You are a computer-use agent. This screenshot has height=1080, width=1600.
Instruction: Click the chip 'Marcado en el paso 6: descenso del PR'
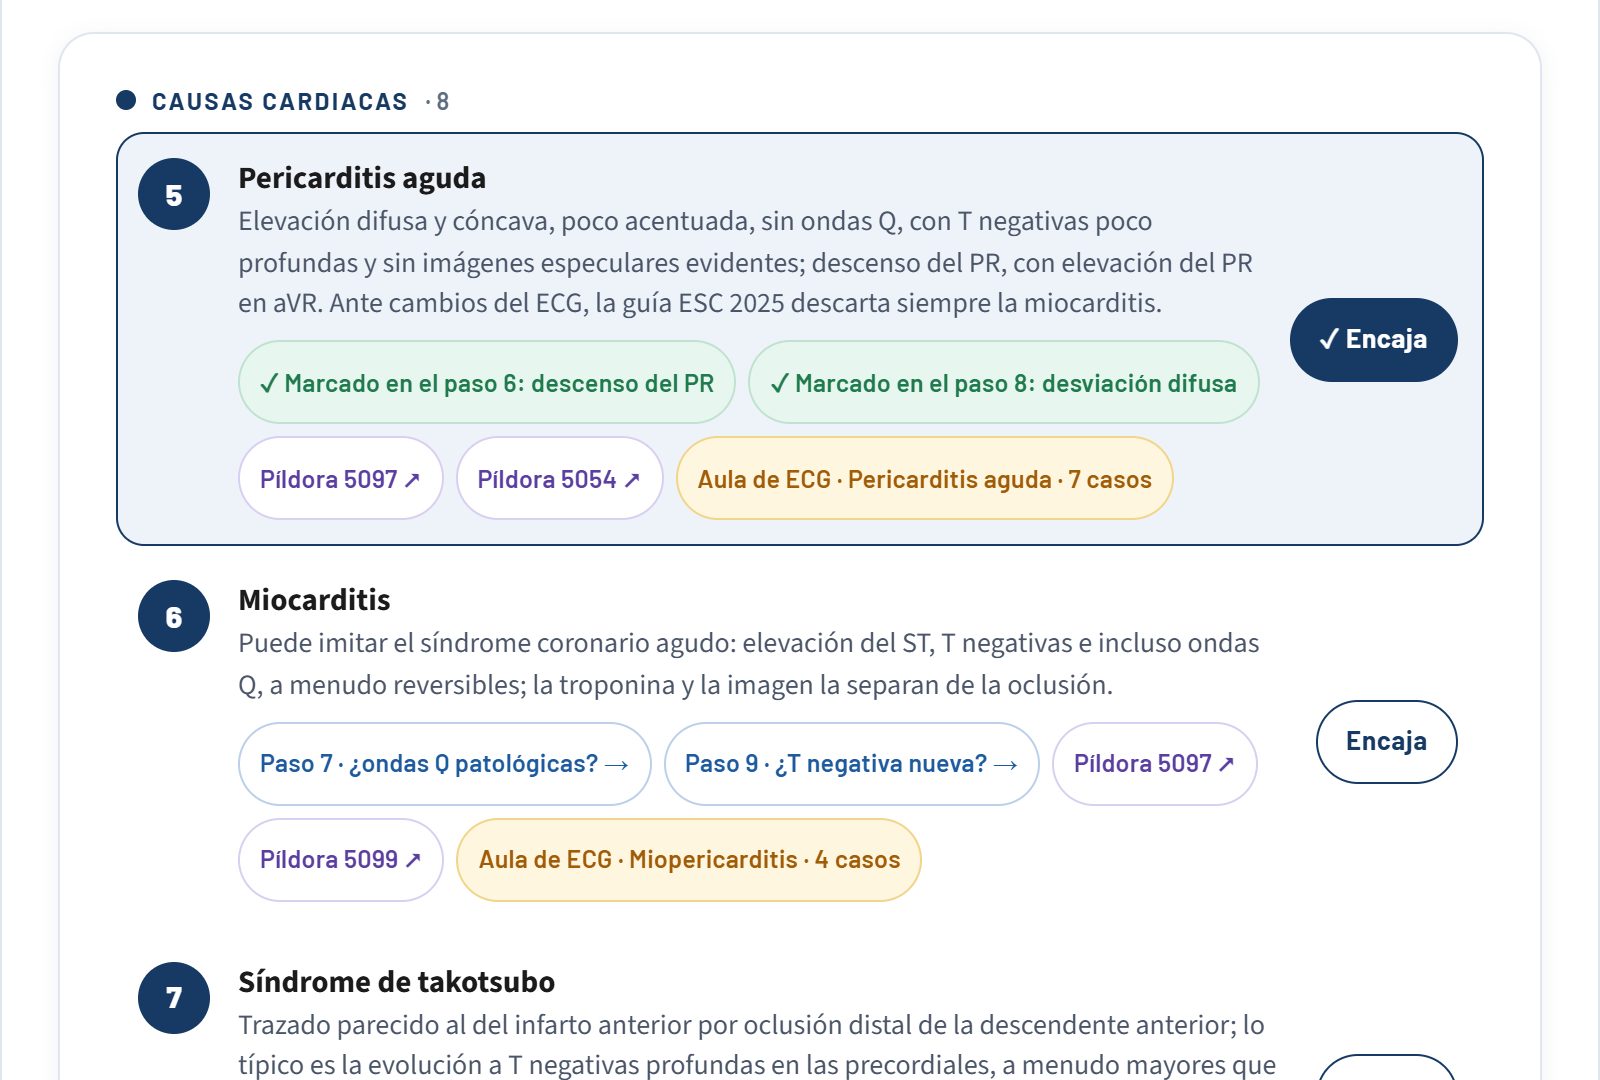click(486, 383)
